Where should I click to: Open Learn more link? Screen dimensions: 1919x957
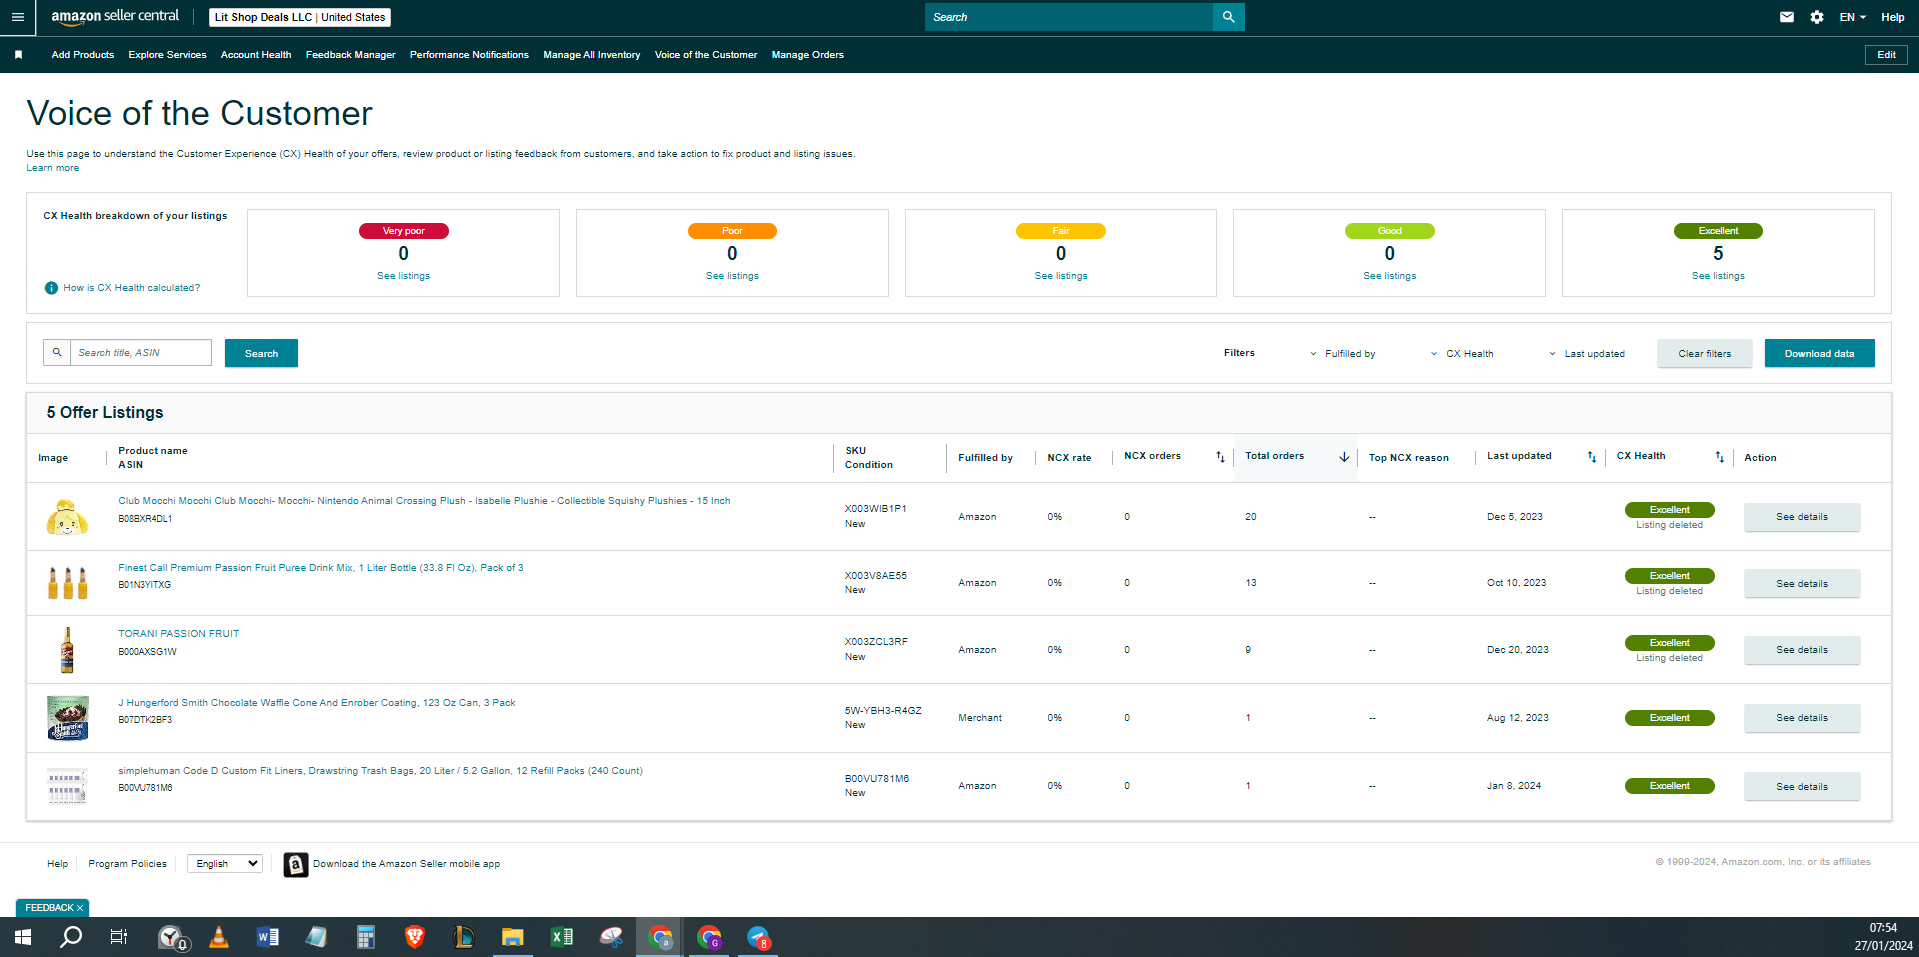click(x=52, y=168)
